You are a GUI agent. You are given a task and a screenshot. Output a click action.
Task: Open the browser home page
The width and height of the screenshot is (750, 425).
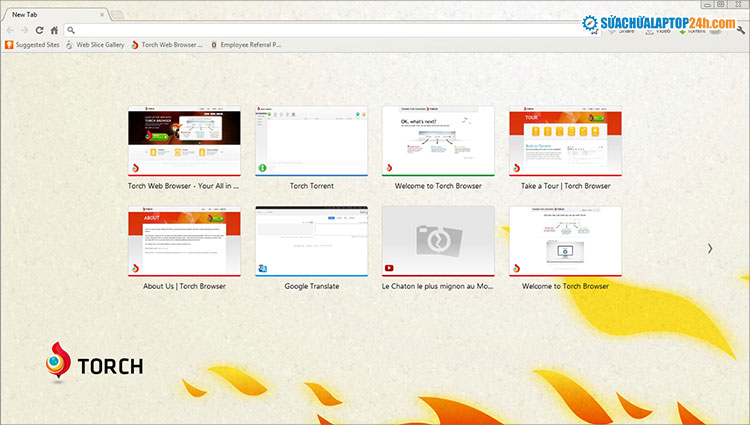[54, 30]
